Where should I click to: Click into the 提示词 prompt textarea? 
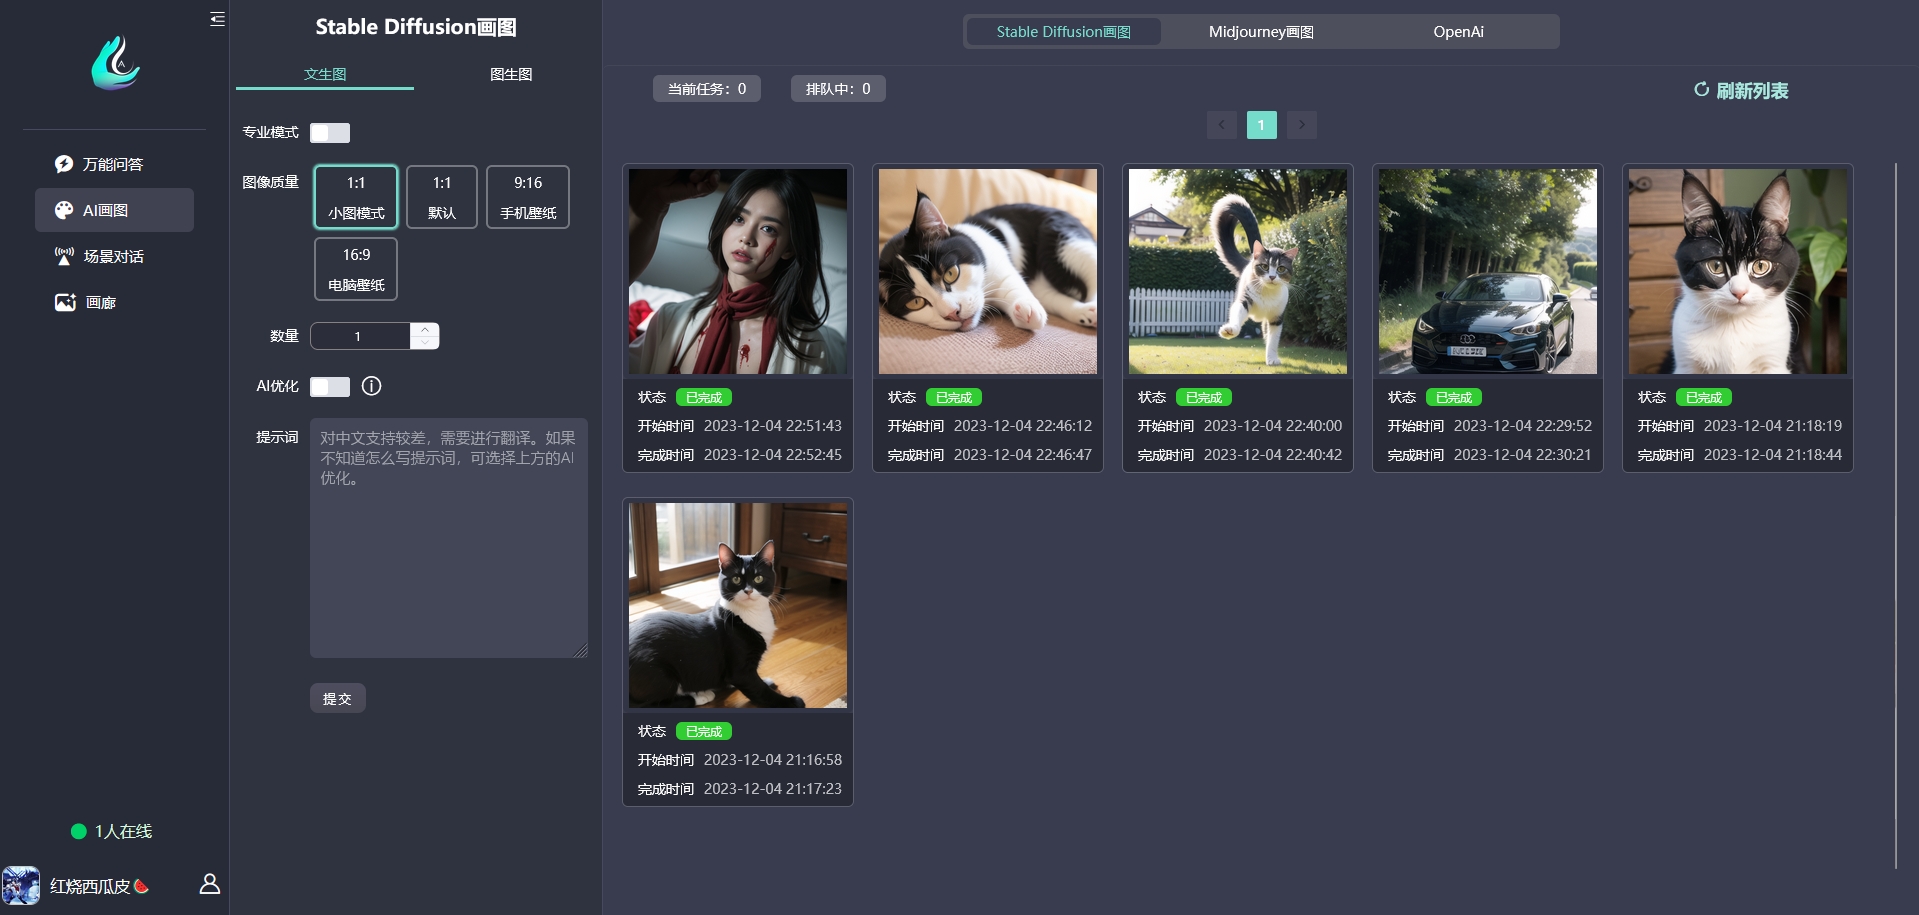(449, 538)
